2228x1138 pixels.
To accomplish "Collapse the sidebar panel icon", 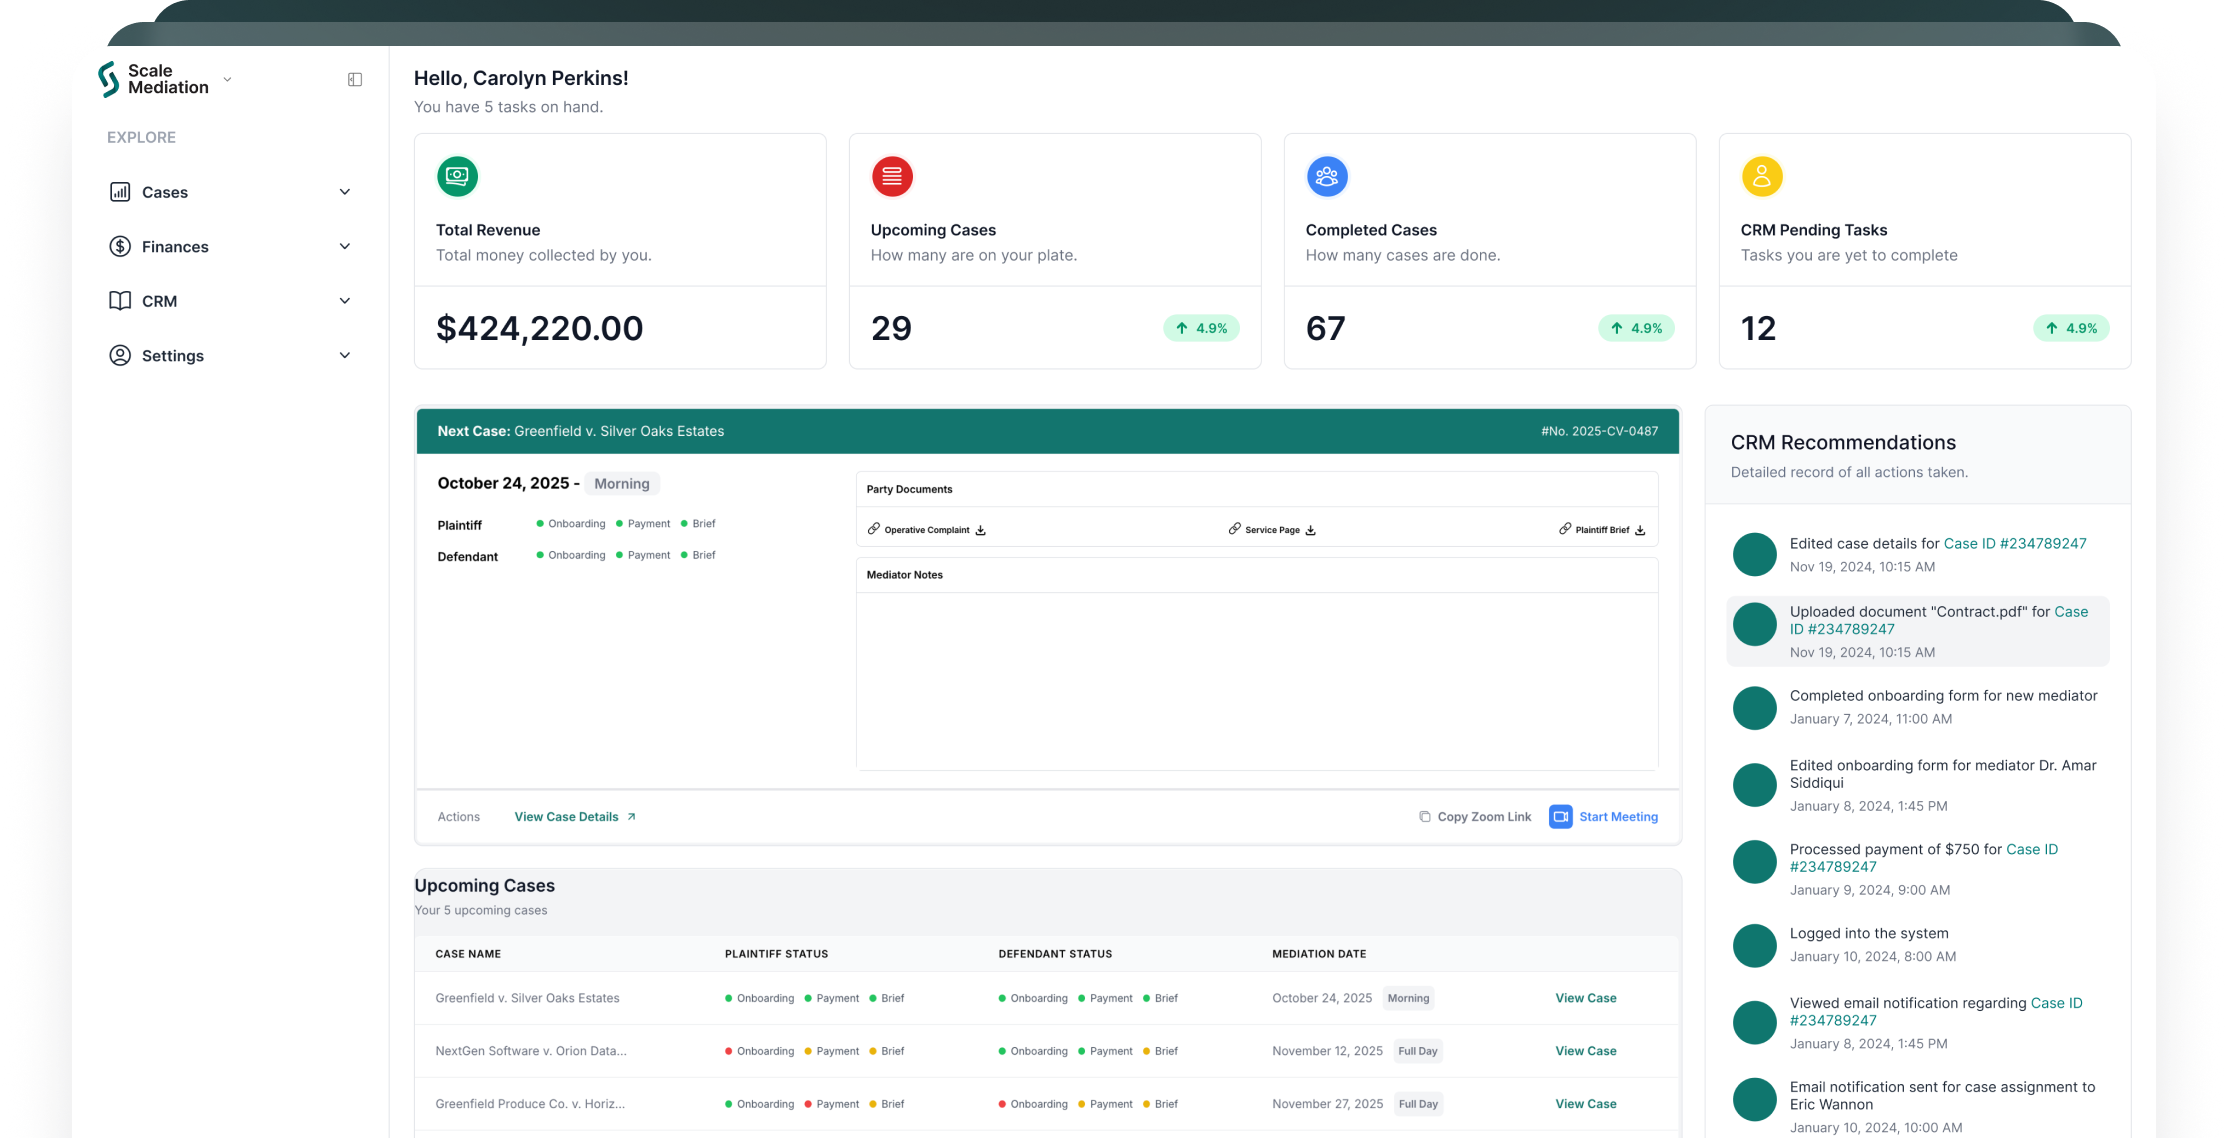I will tap(355, 80).
